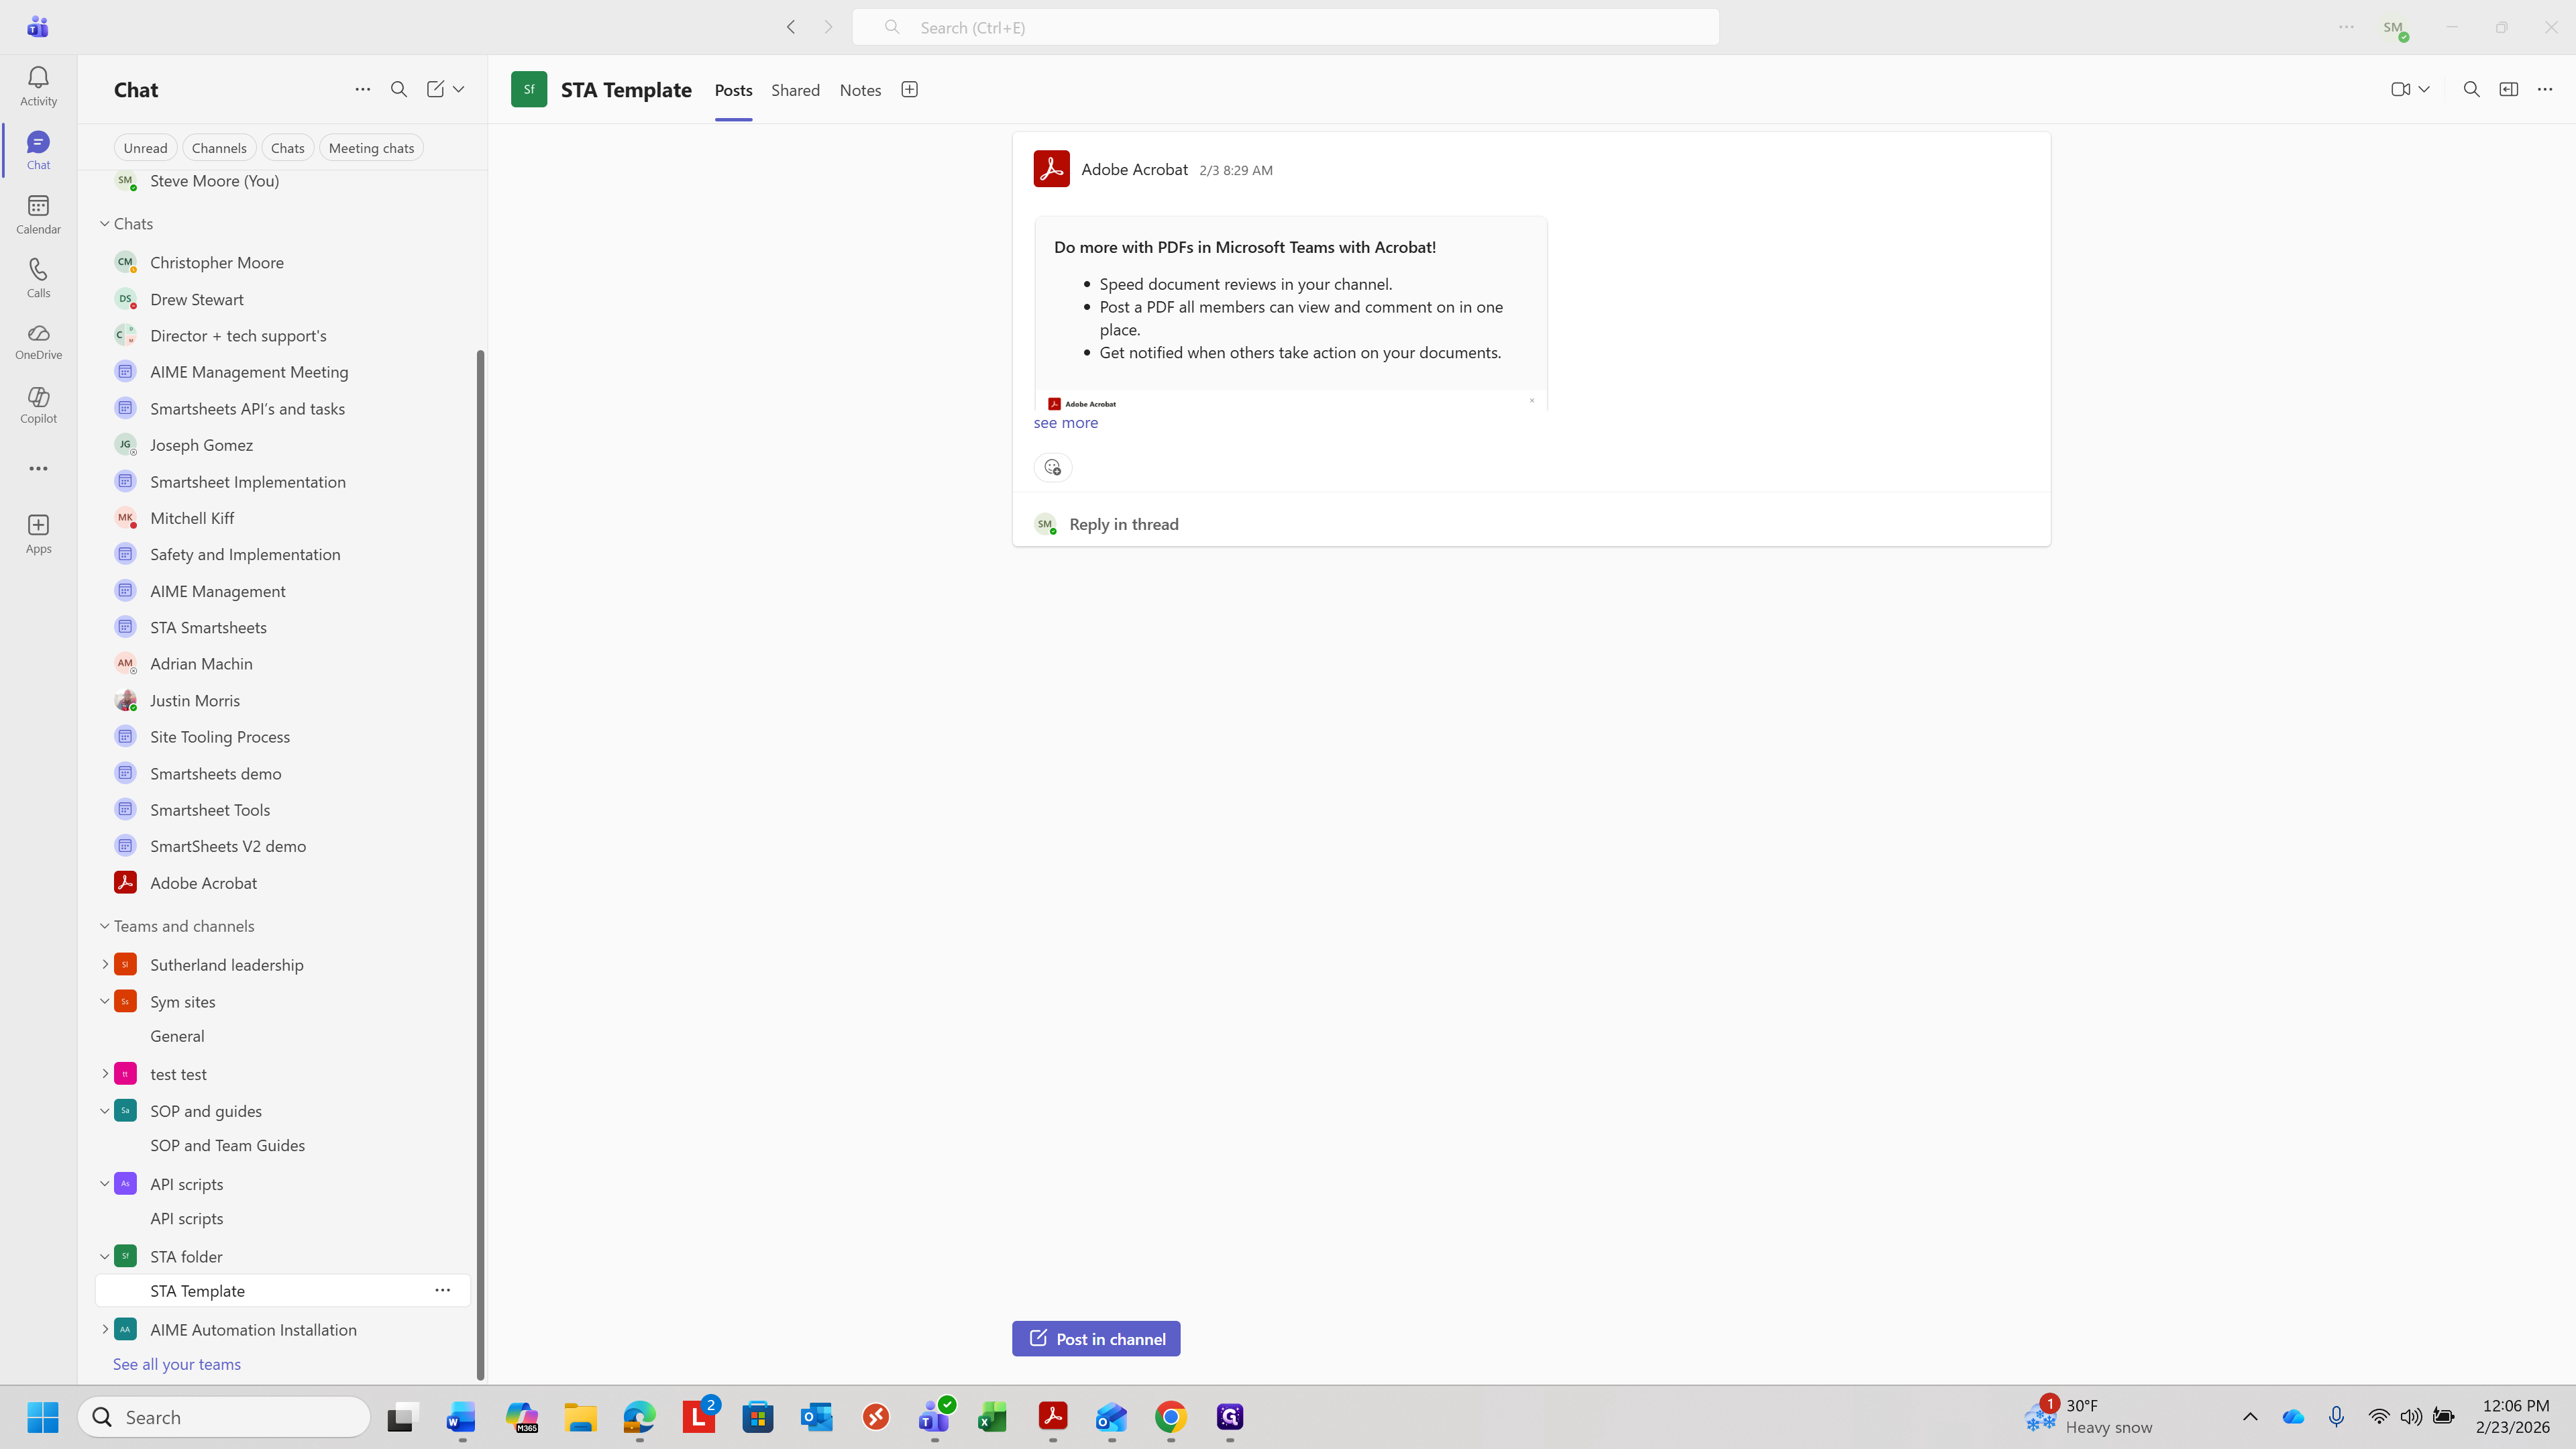Switch to the Shared tab
Image resolution: width=2576 pixels, height=1449 pixels.
(795, 90)
